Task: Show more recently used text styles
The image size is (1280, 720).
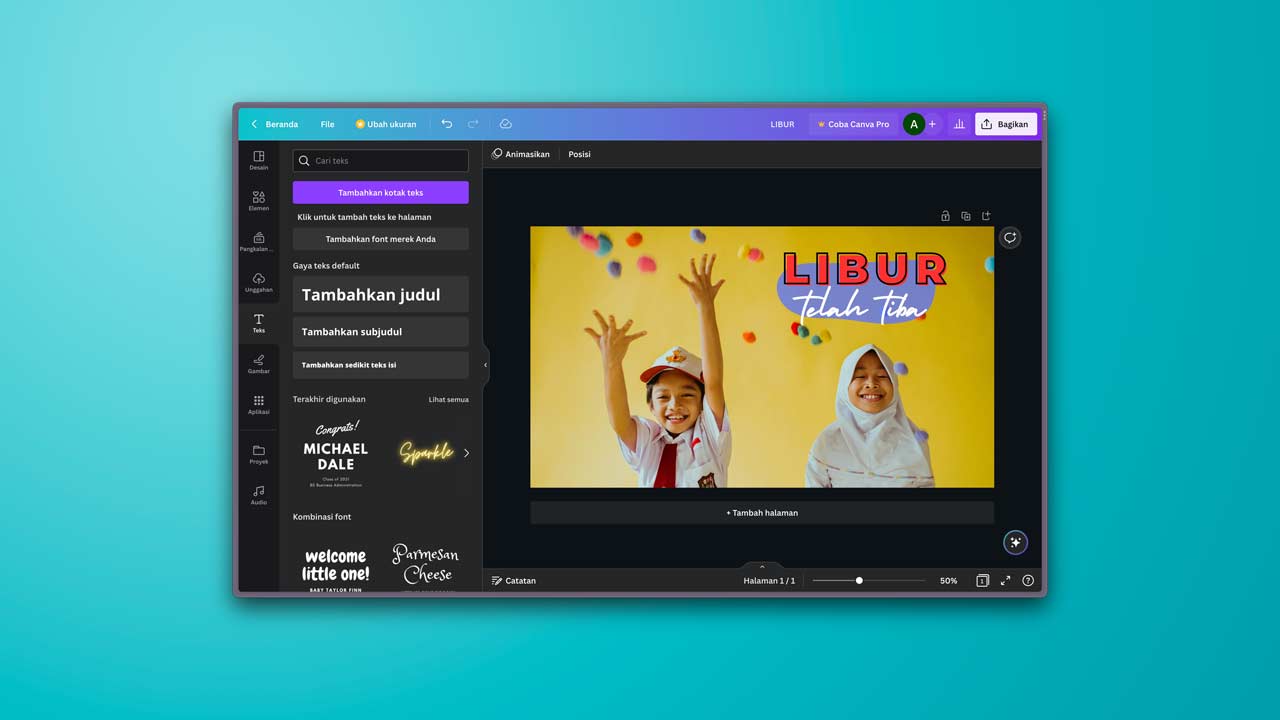Action: click(466, 453)
